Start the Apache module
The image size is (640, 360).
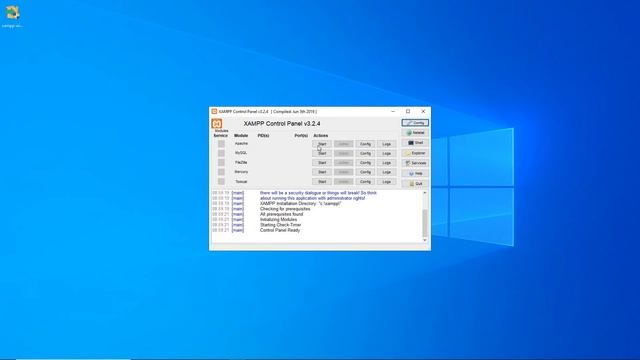[x=322, y=144]
